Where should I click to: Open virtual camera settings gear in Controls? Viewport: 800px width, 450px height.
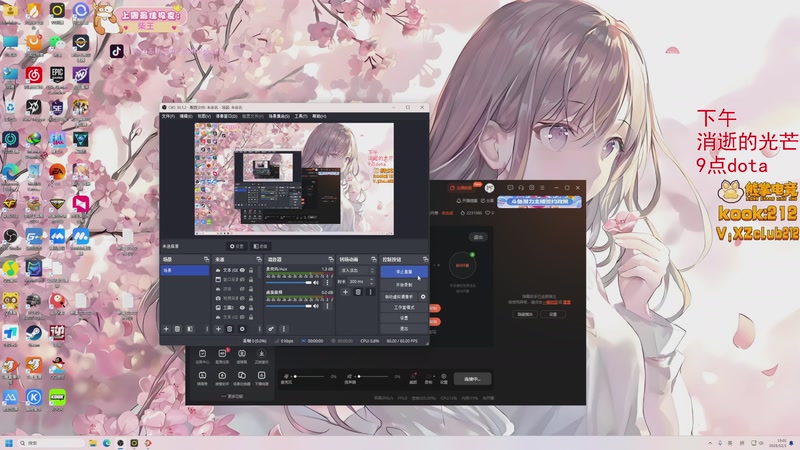pyautogui.click(x=423, y=296)
